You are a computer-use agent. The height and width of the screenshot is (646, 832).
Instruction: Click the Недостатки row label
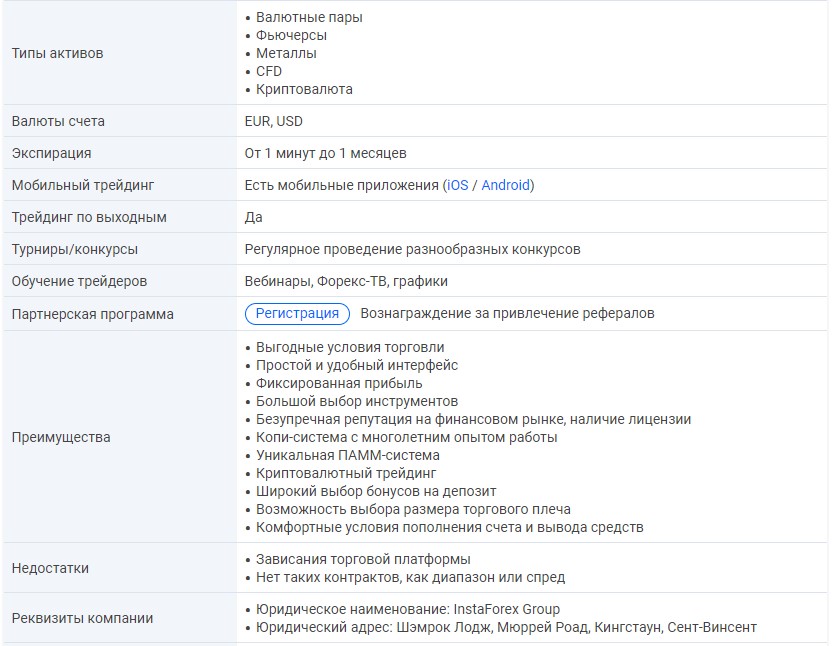tap(50, 568)
